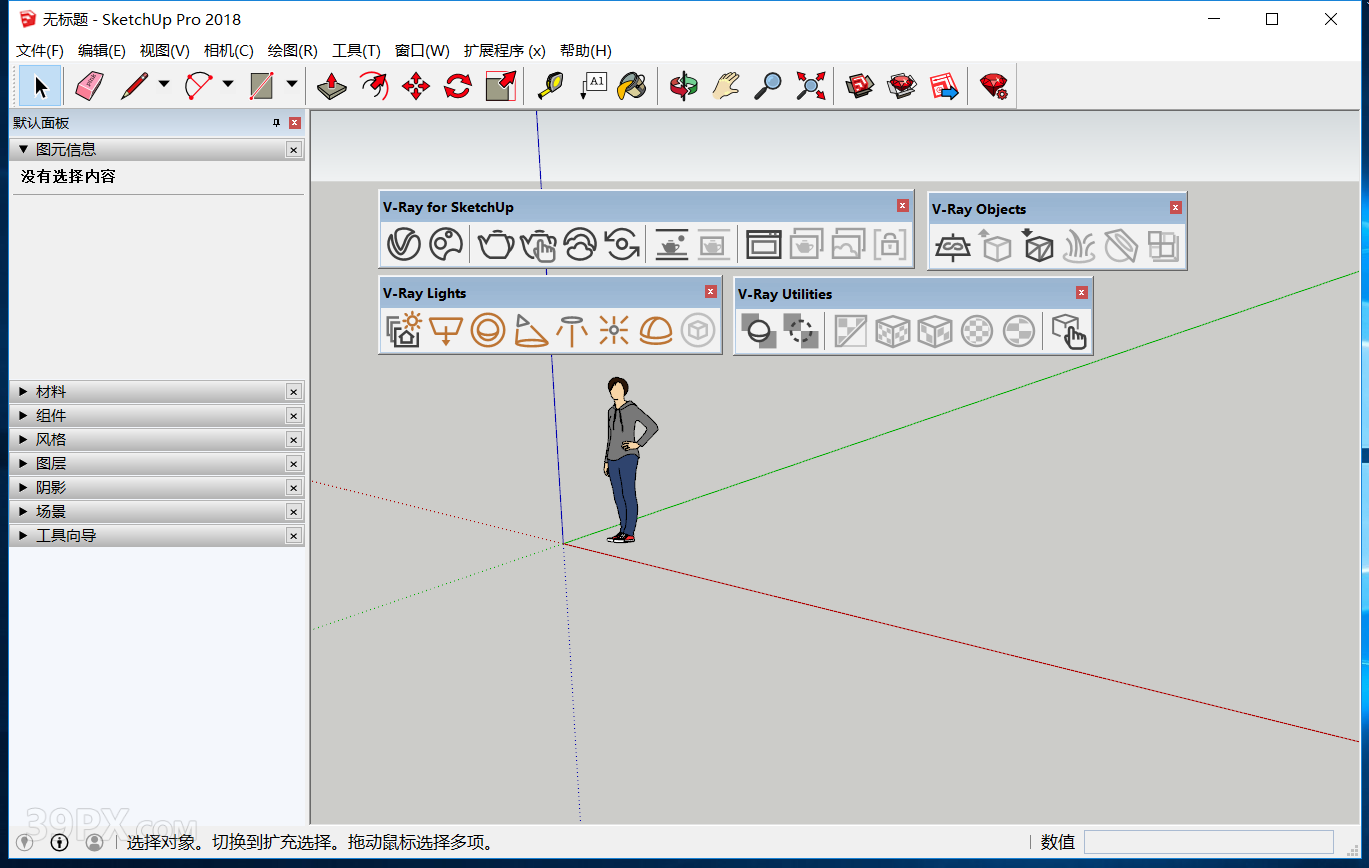Screen dimensions: 1369x868
Task: Choose the Text label tool
Action: click(x=592, y=86)
